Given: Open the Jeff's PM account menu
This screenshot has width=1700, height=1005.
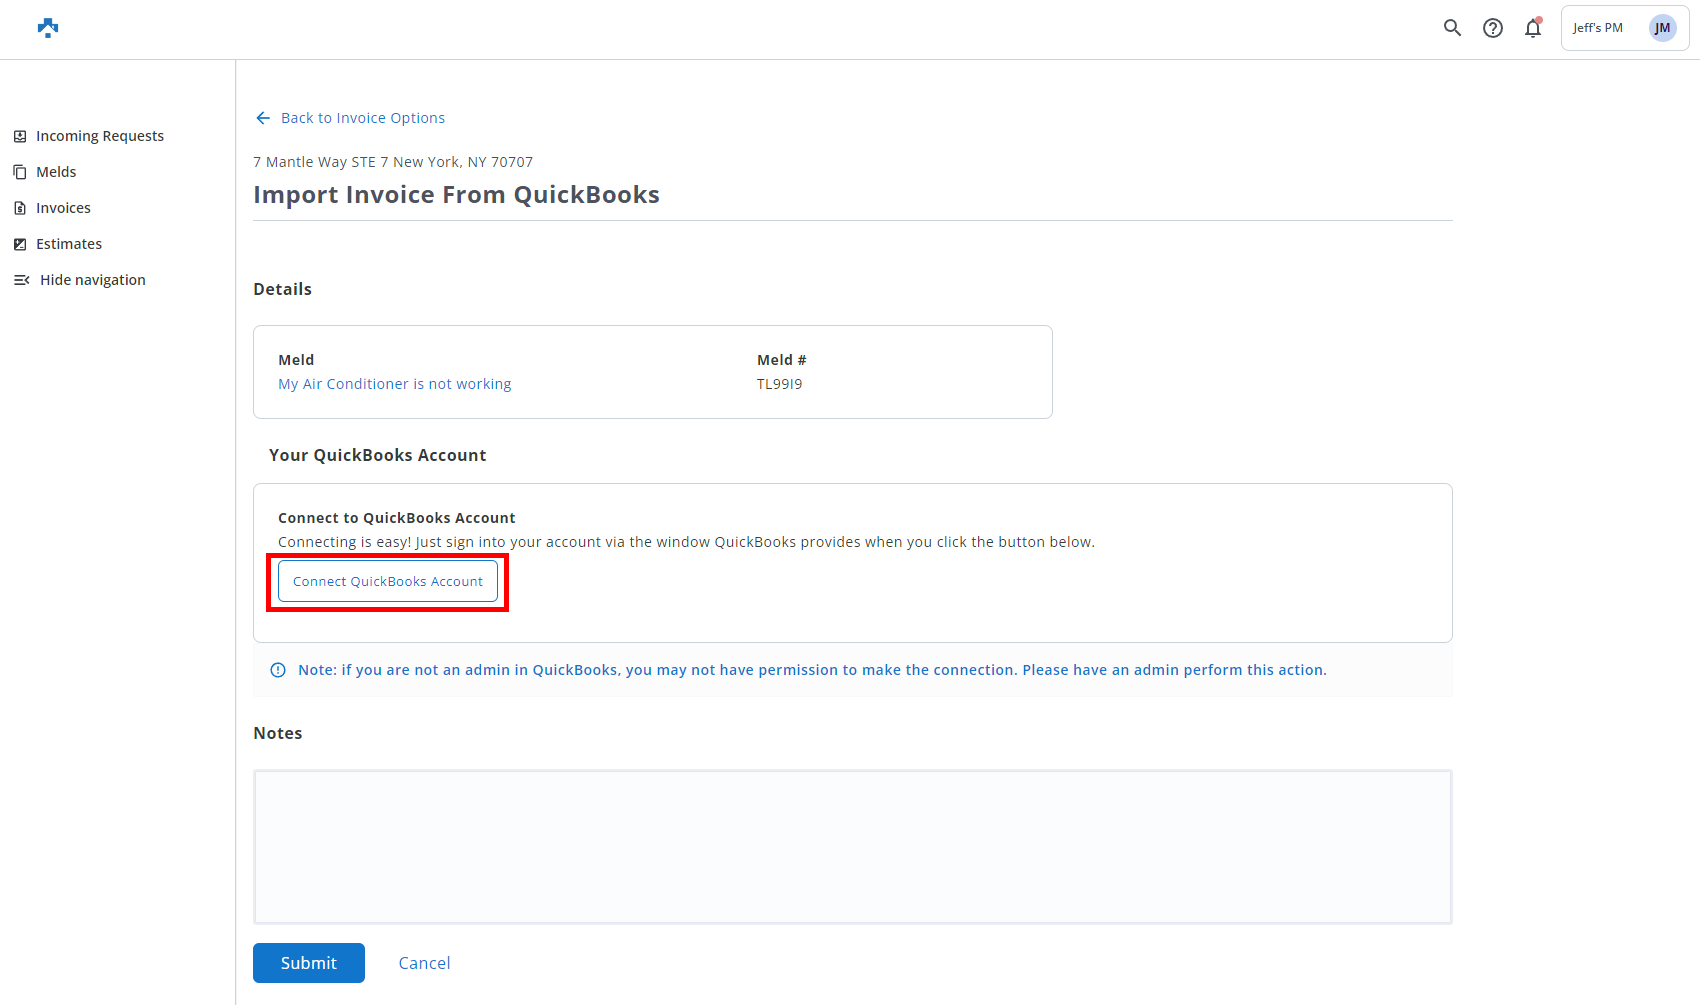Looking at the screenshot, I should click(x=1598, y=28).
